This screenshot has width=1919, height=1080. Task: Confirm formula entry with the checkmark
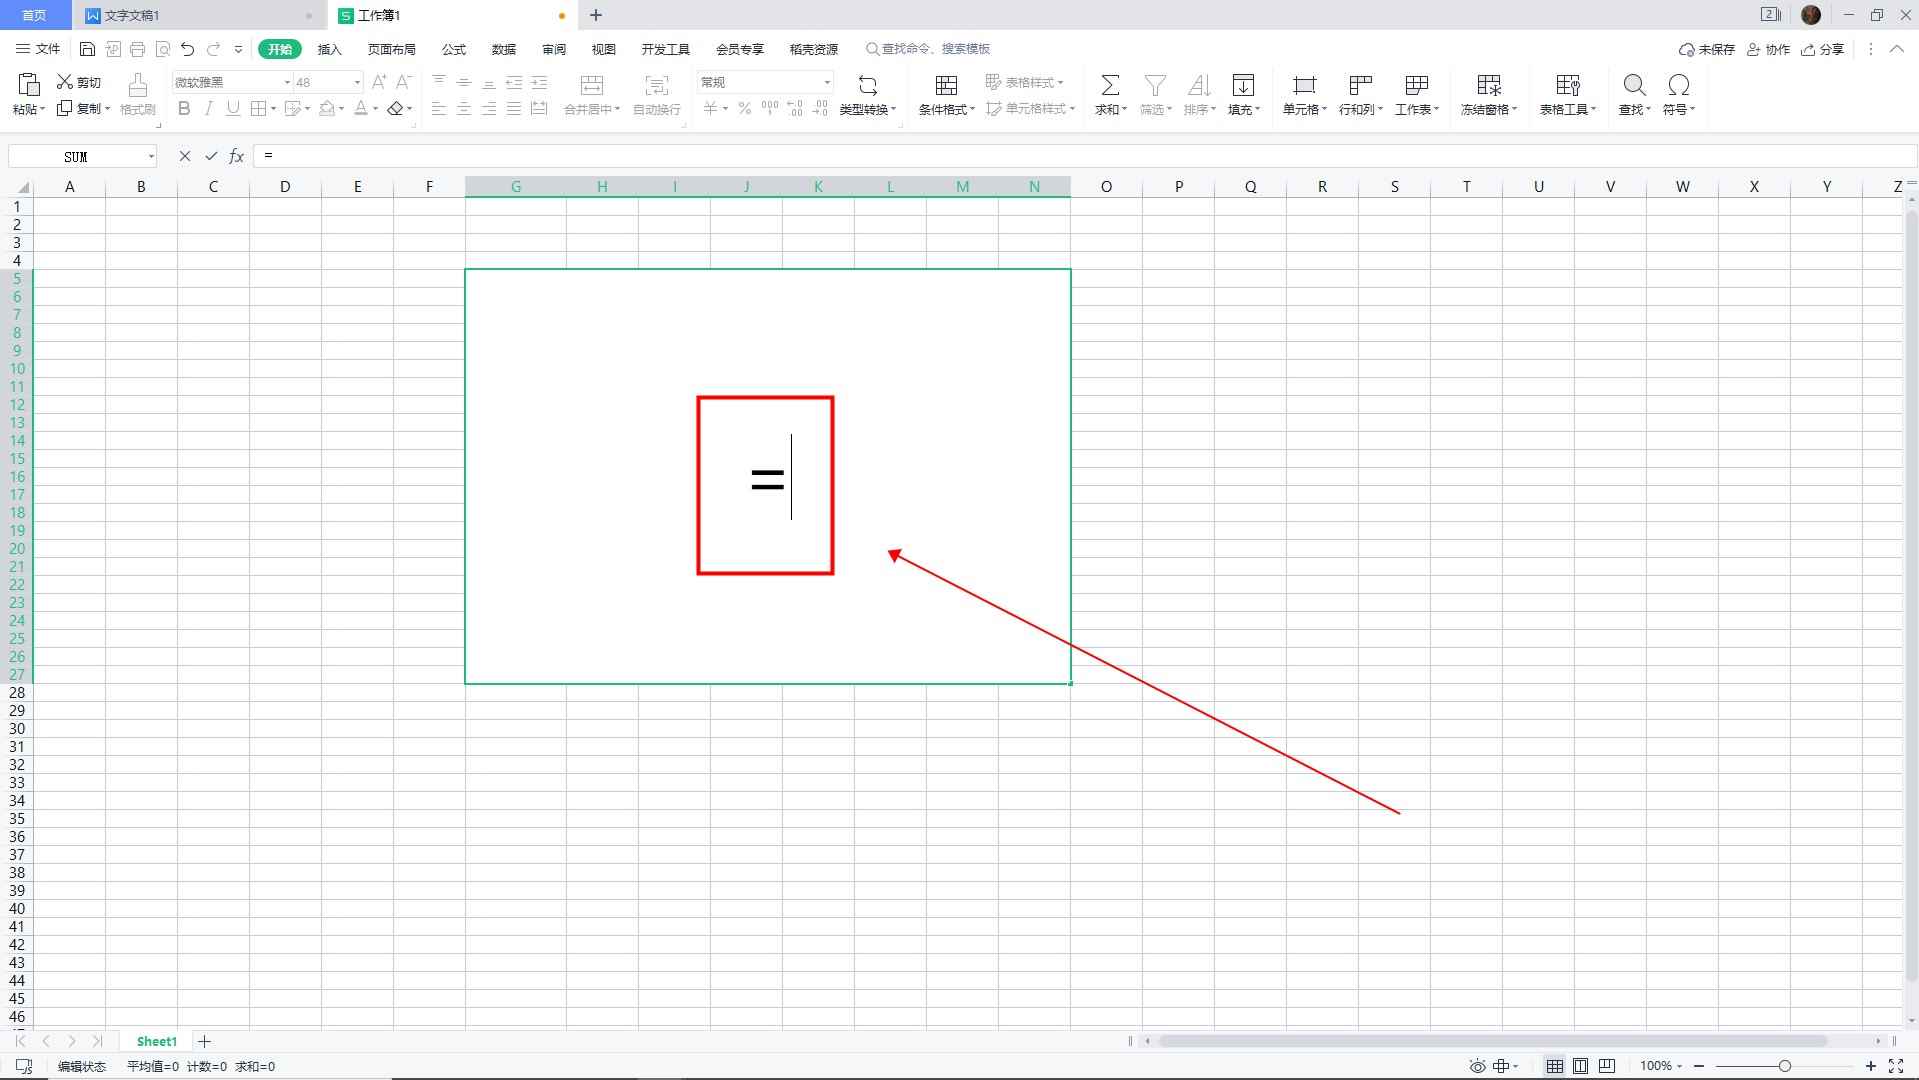pos(211,156)
